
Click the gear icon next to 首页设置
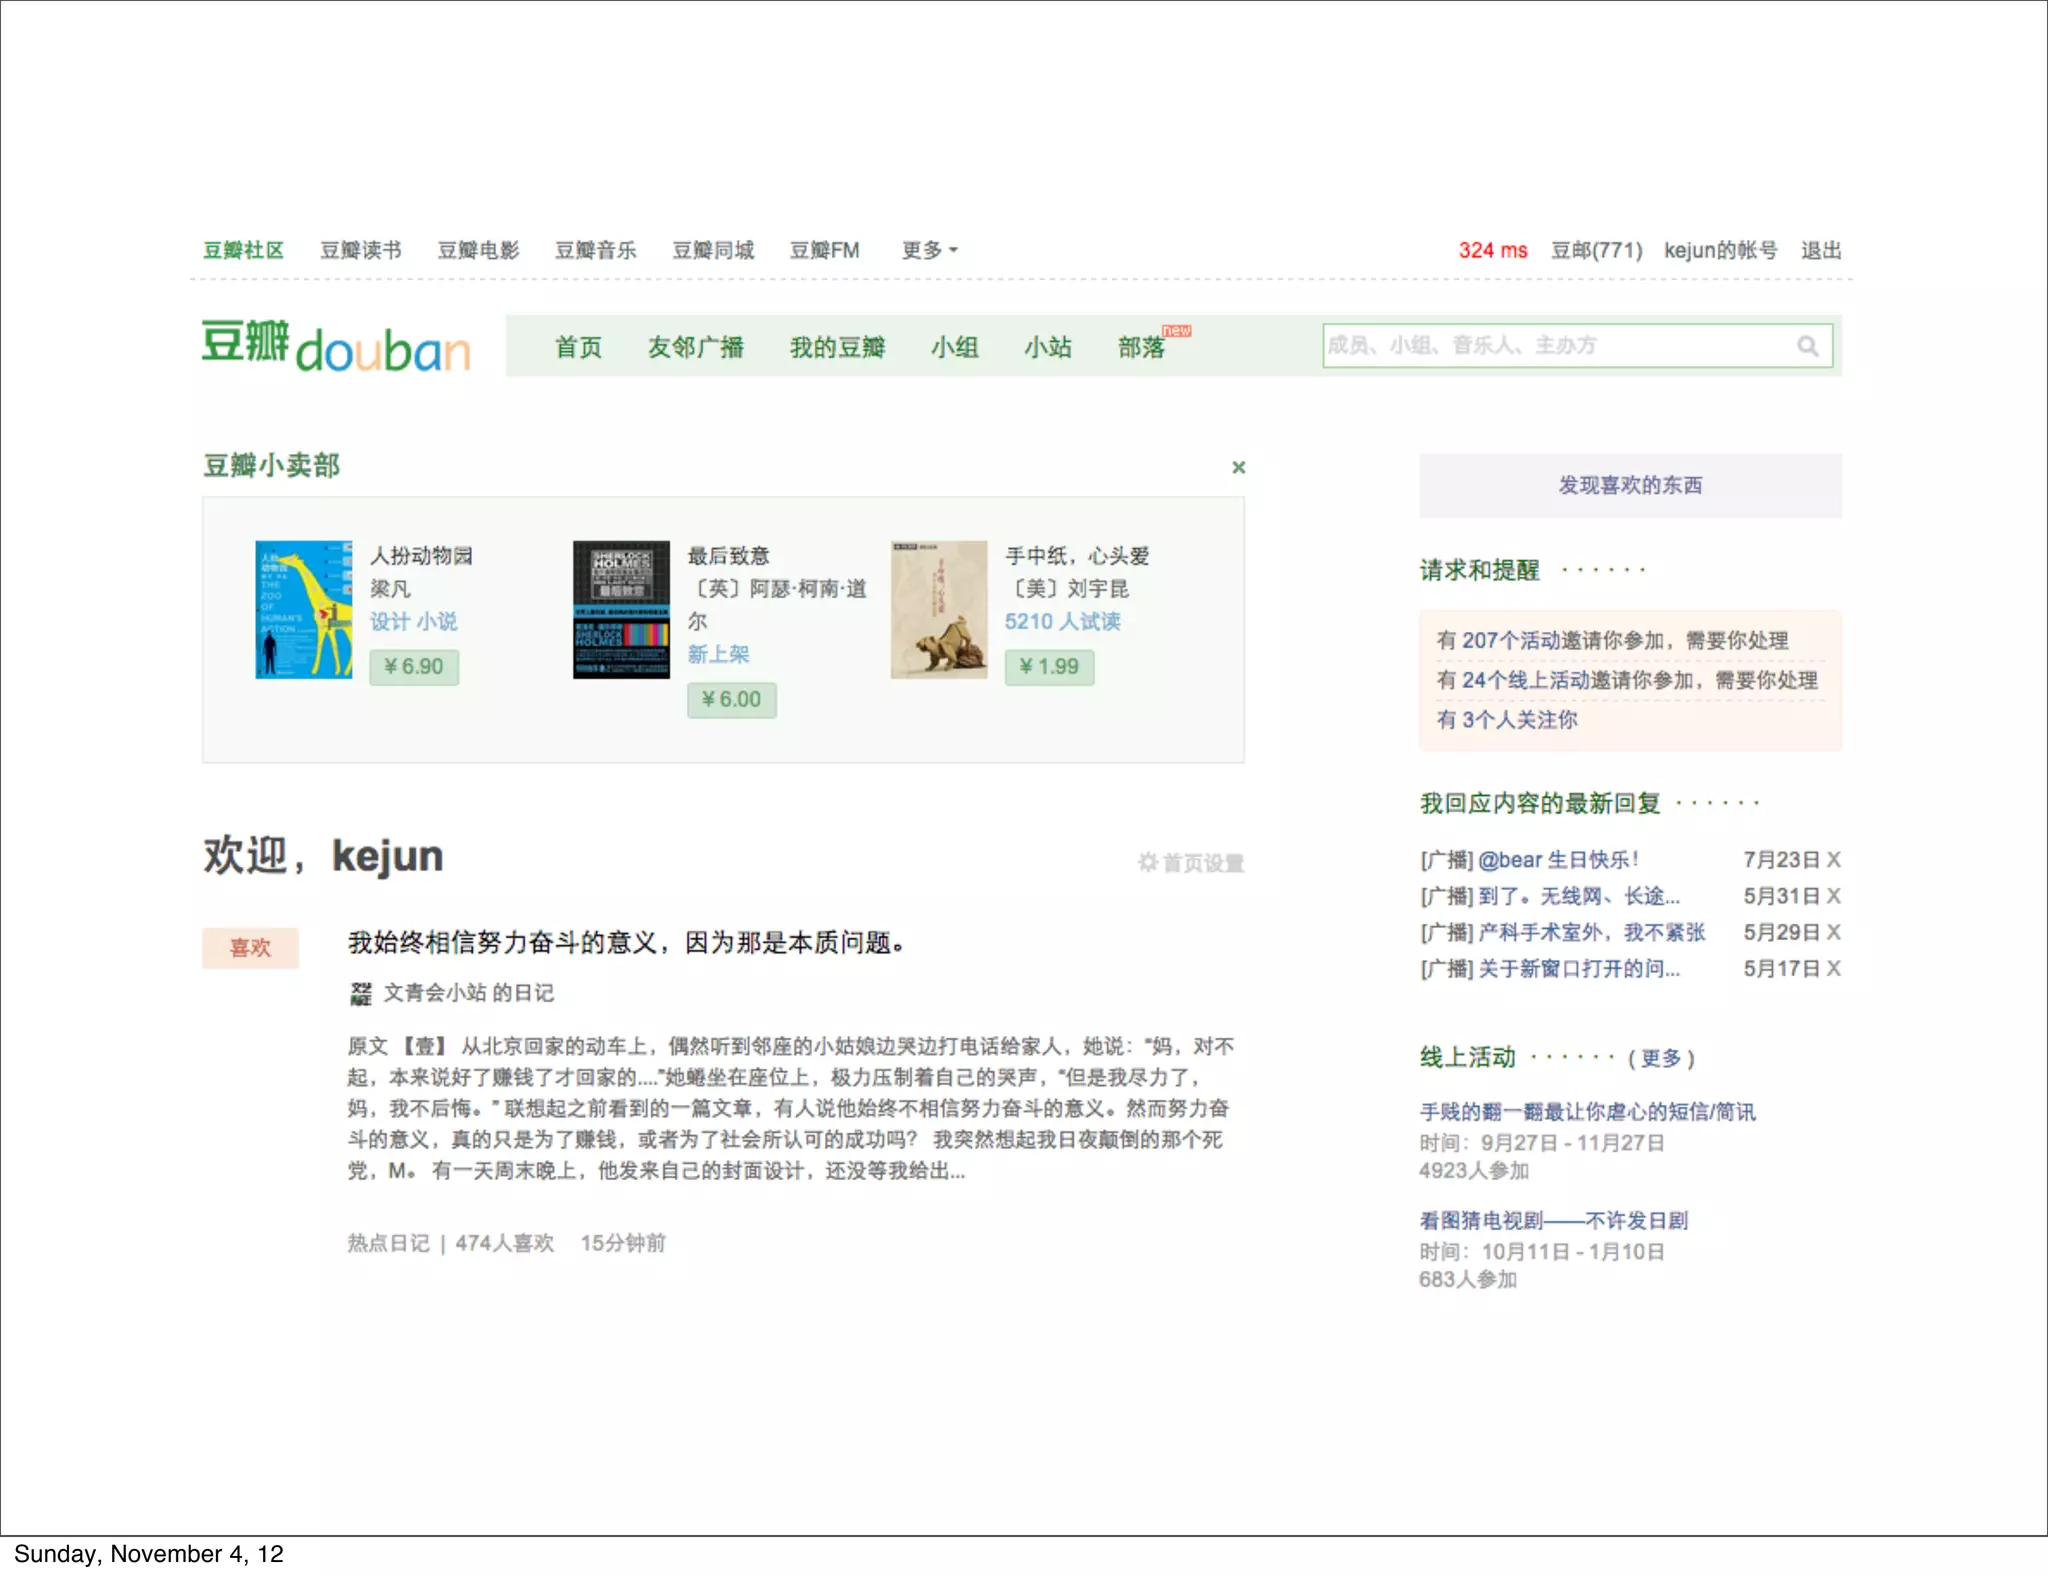[x=1147, y=862]
